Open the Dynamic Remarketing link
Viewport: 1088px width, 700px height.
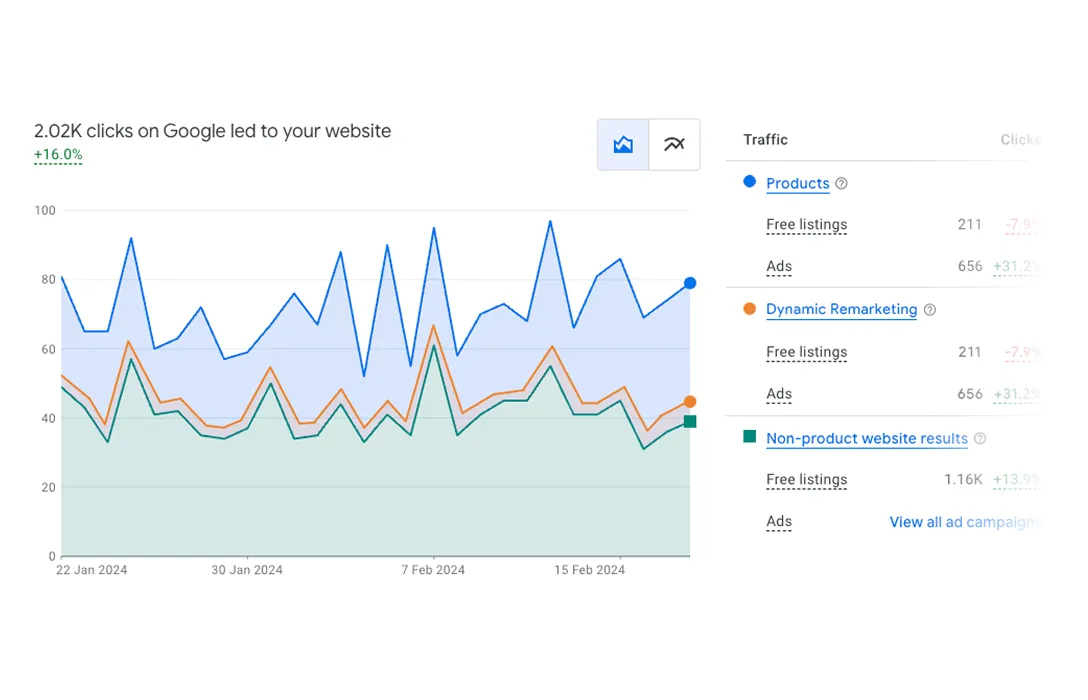841,309
